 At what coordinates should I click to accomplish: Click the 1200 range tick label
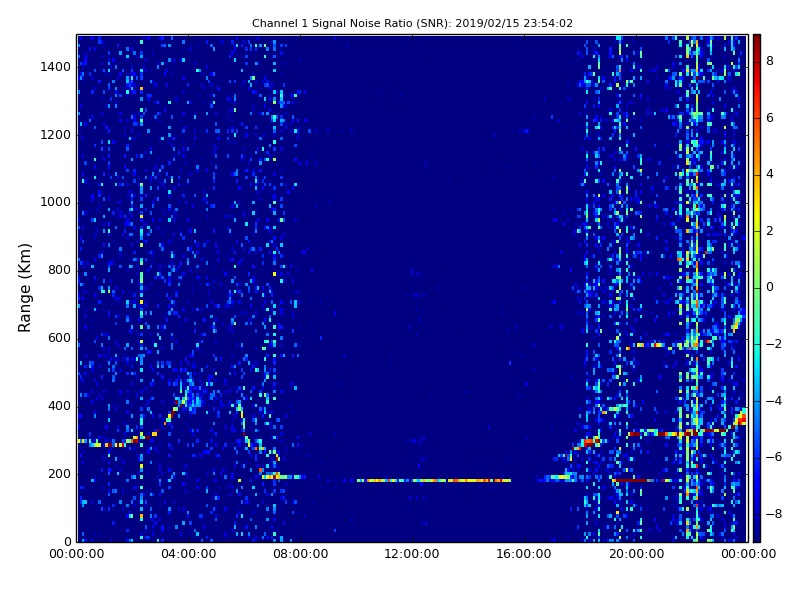[56, 135]
